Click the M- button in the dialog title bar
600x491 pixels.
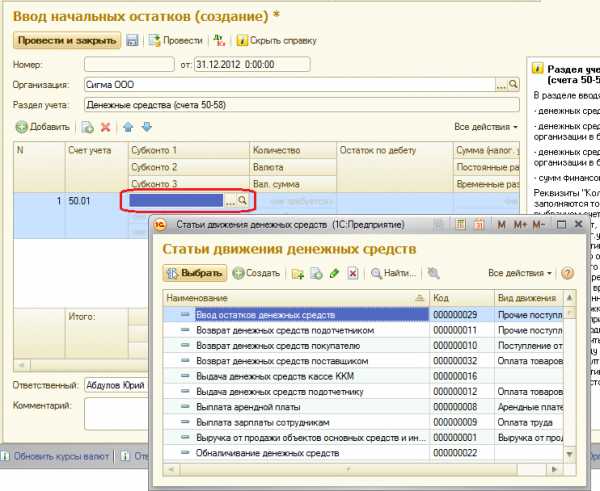[538, 225]
